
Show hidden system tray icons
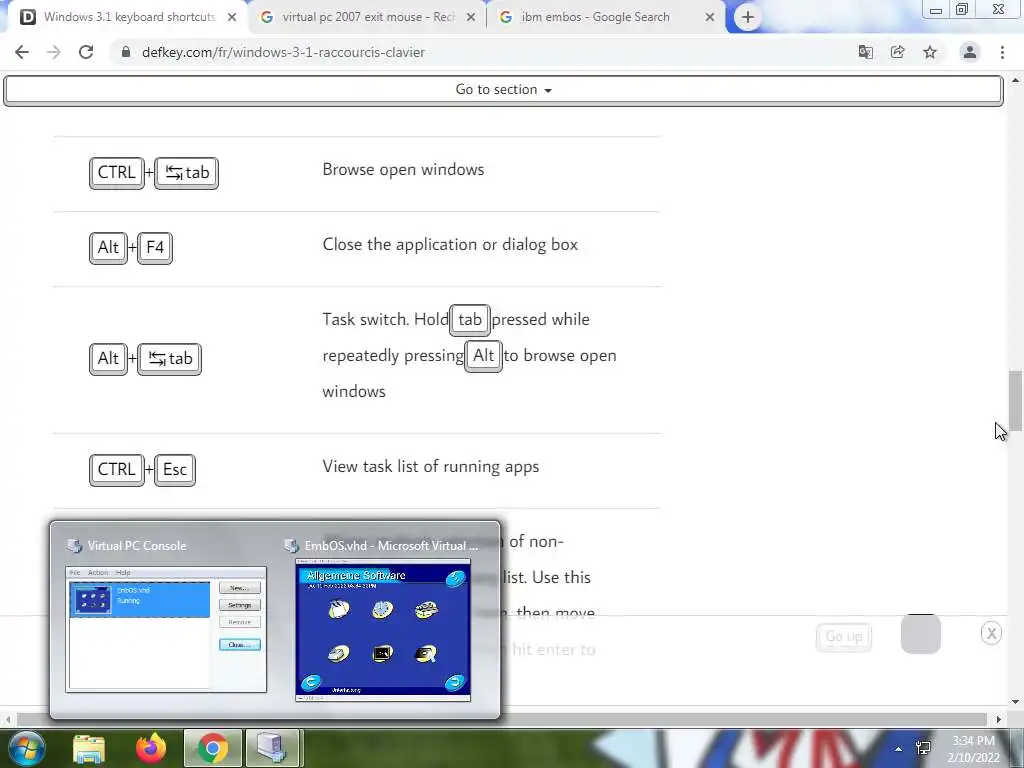899,749
